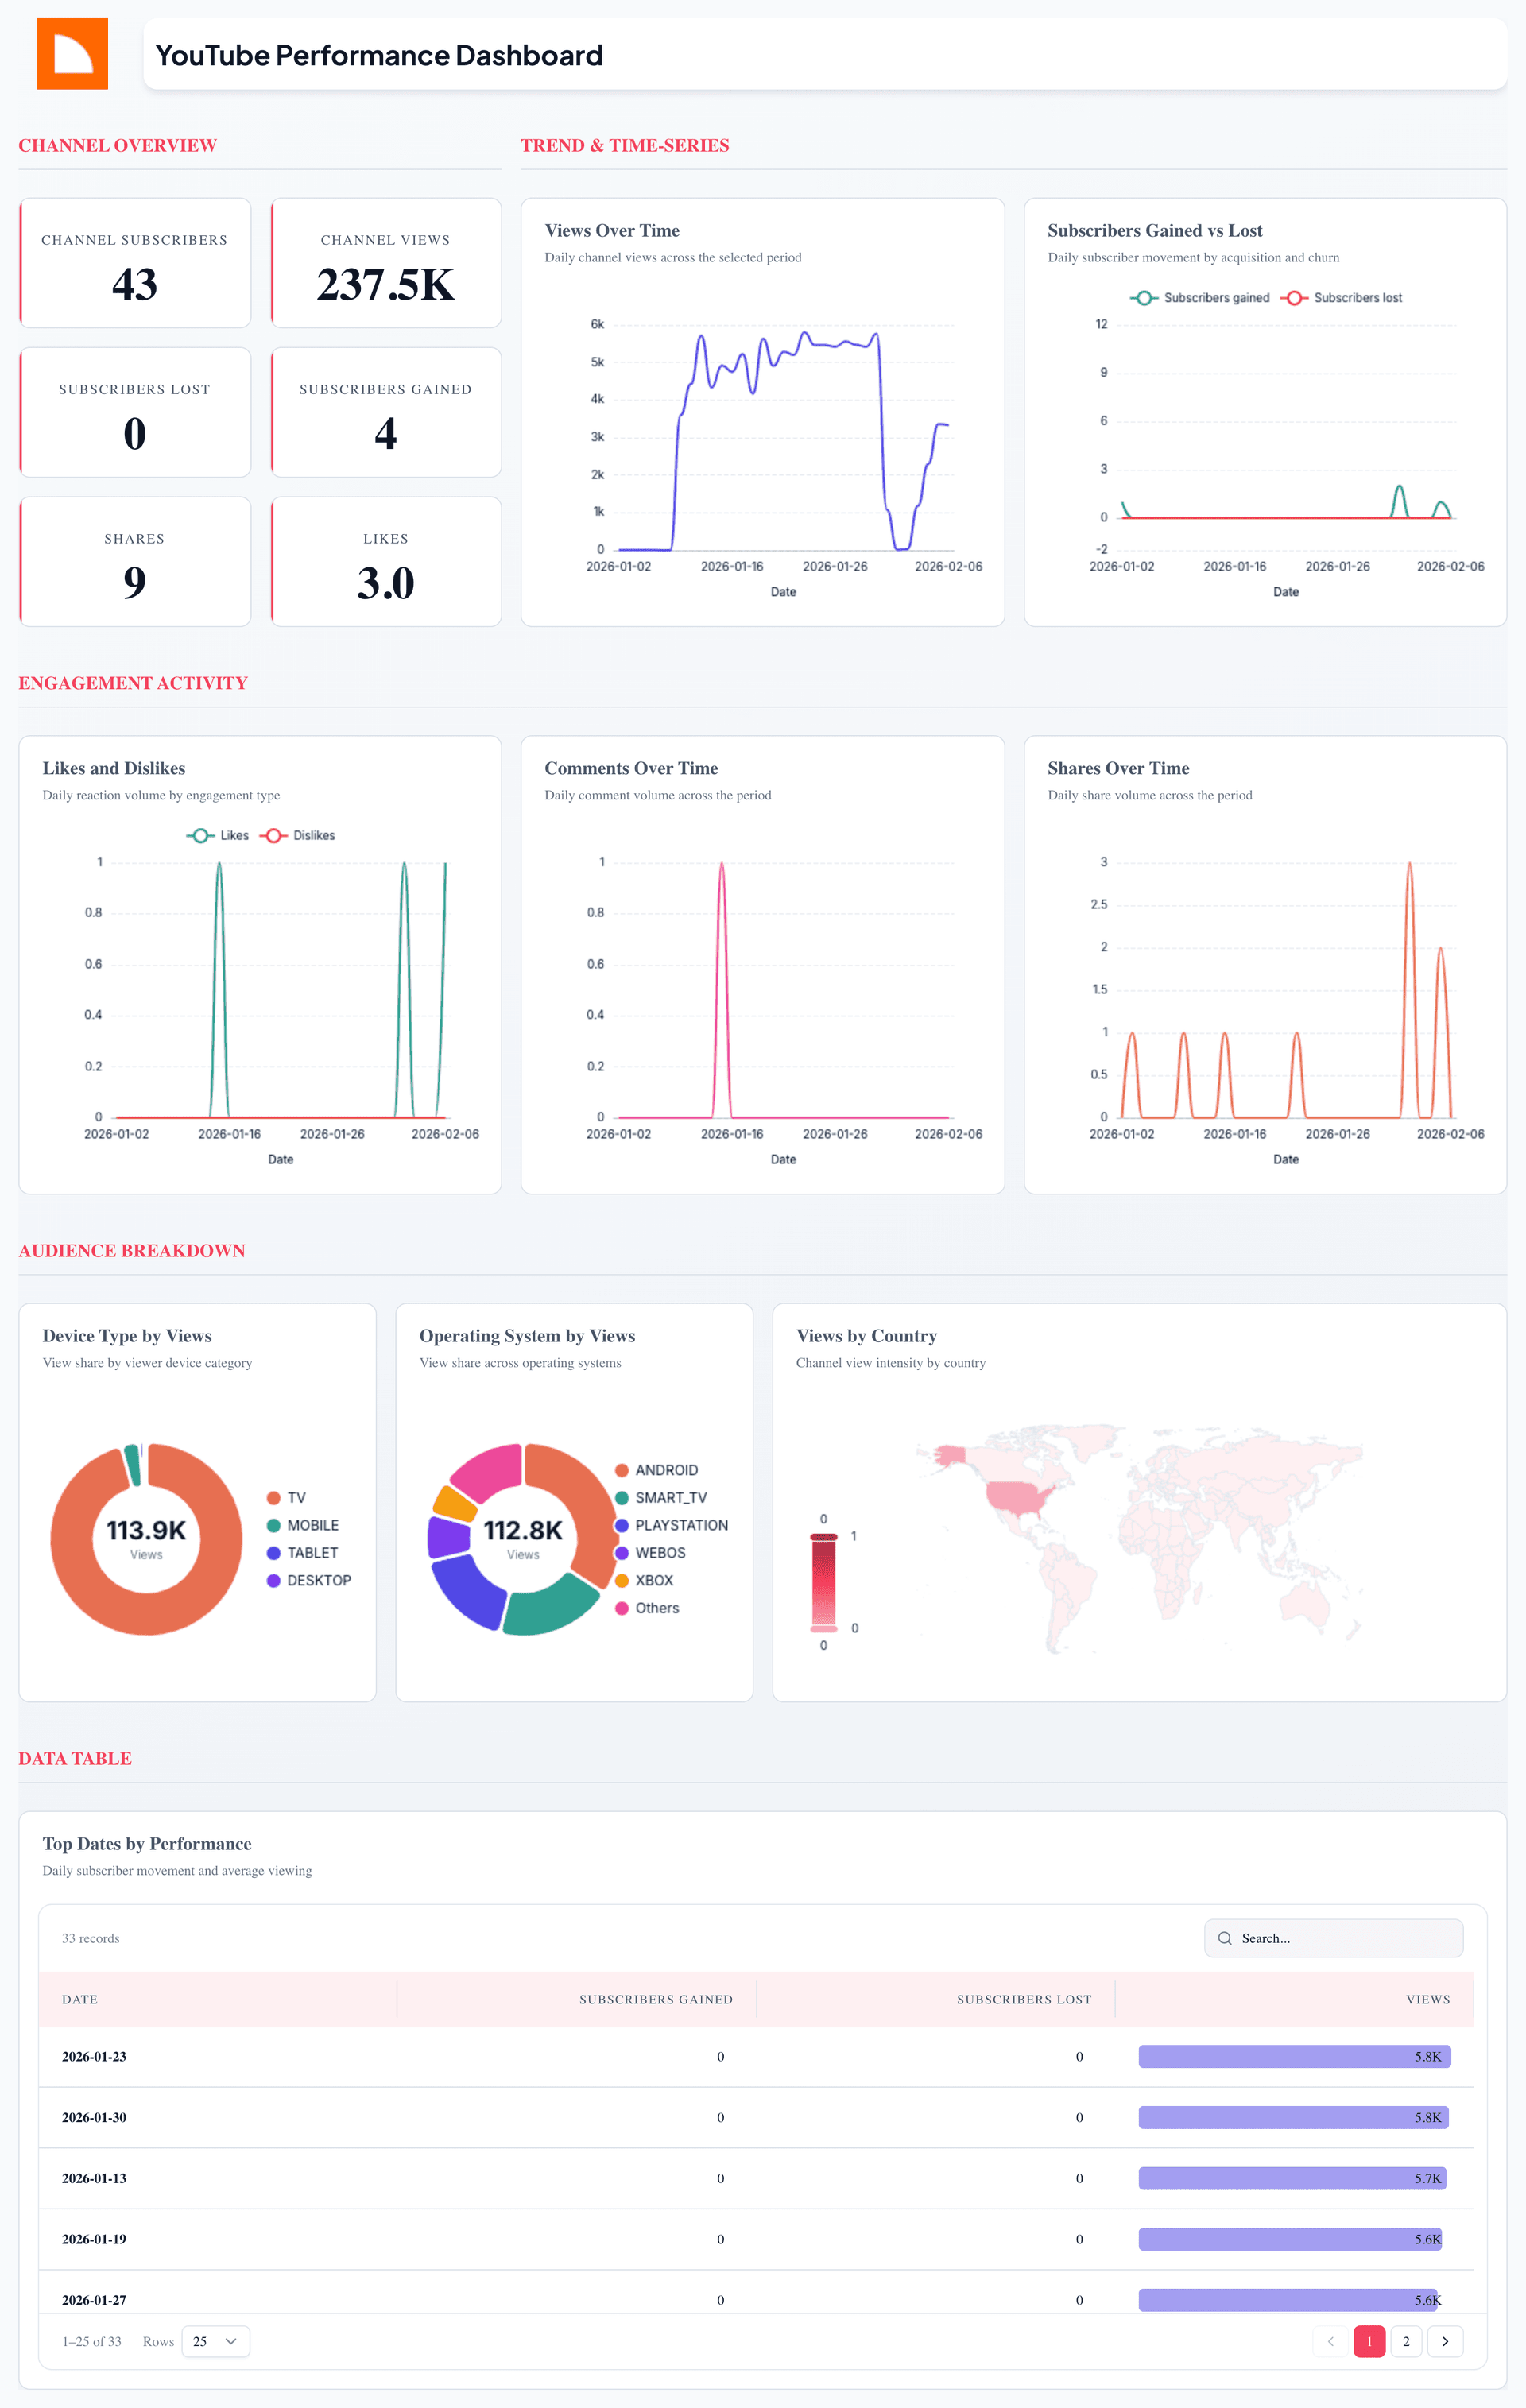Click the Views Over Time chart title
The height and width of the screenshot is (2408, 1526).
(x=612, y=230)
